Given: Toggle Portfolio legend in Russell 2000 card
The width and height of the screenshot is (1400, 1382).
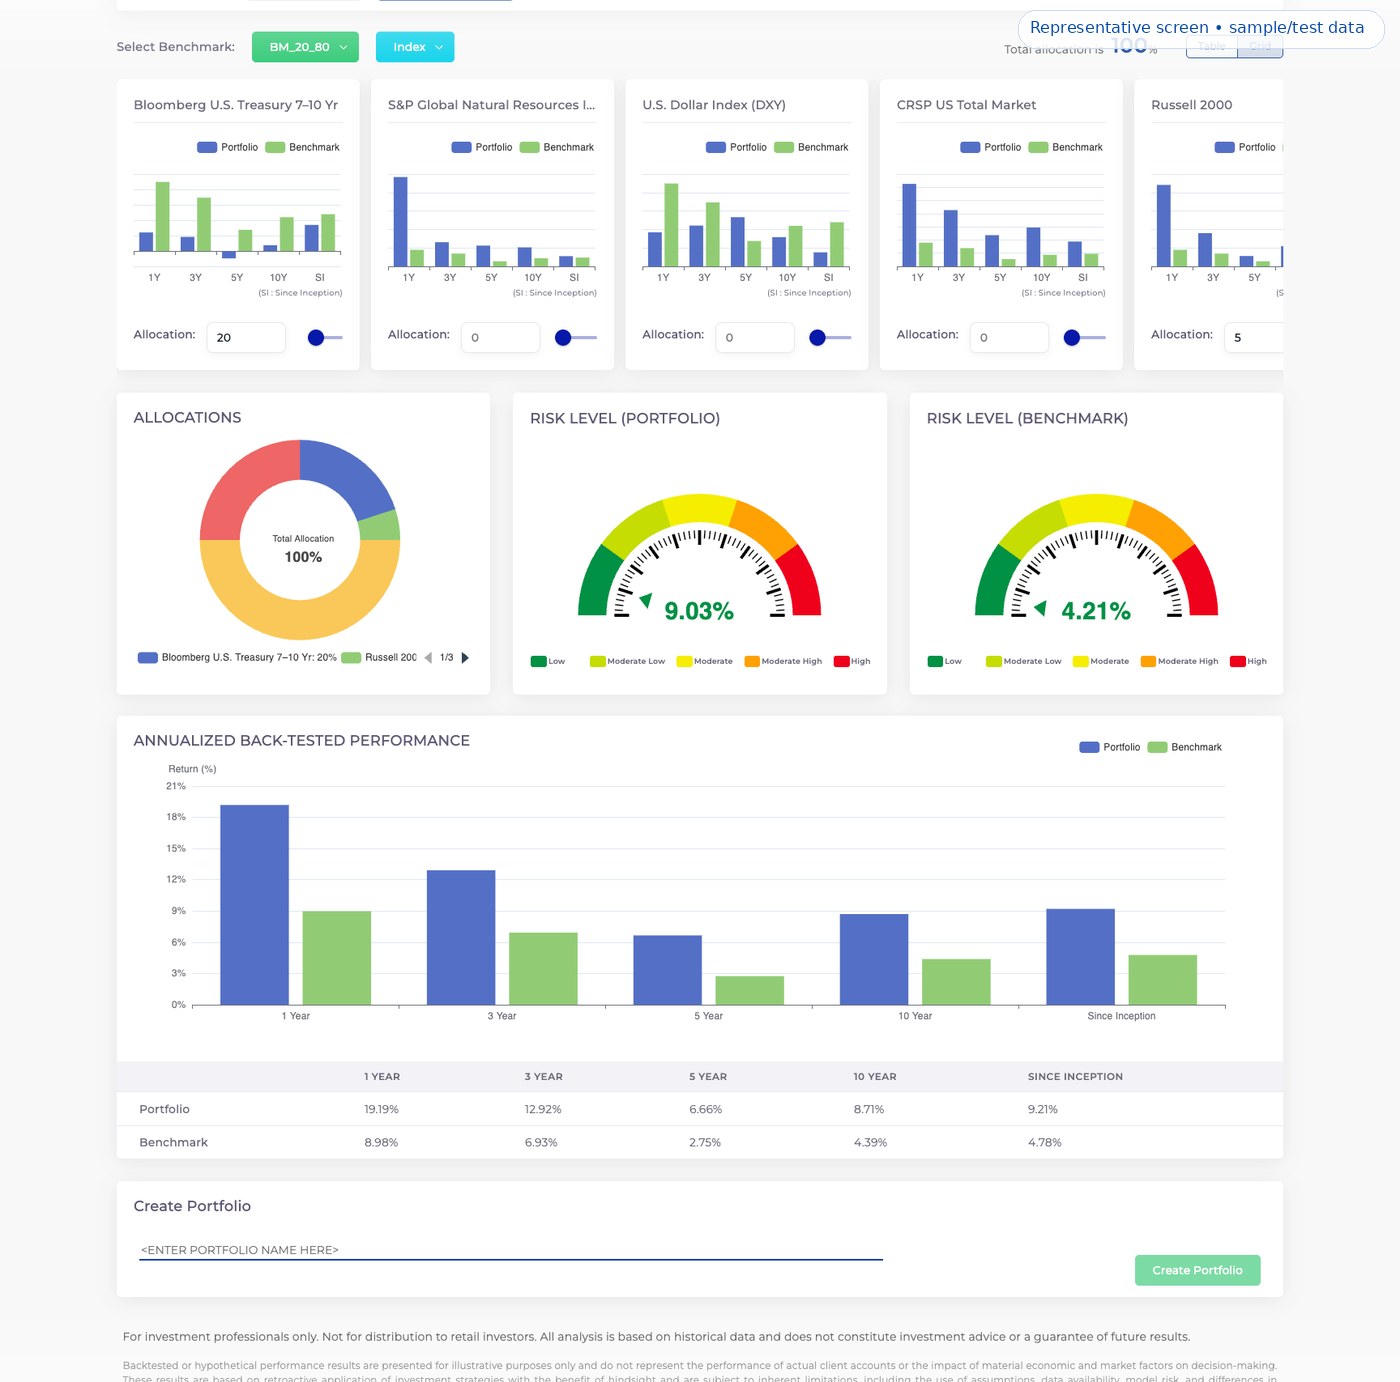Looking at the screenshot, I should 1246,147.
